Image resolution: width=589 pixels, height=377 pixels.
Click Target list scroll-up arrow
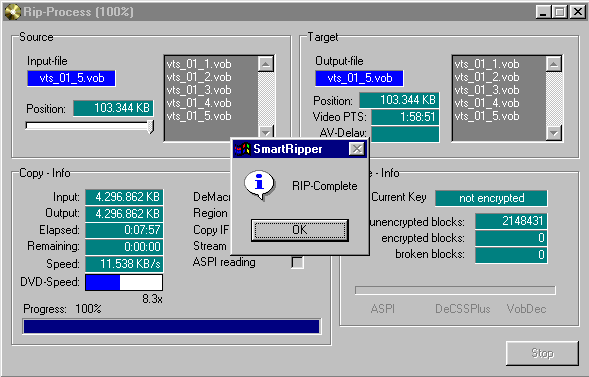554,64
